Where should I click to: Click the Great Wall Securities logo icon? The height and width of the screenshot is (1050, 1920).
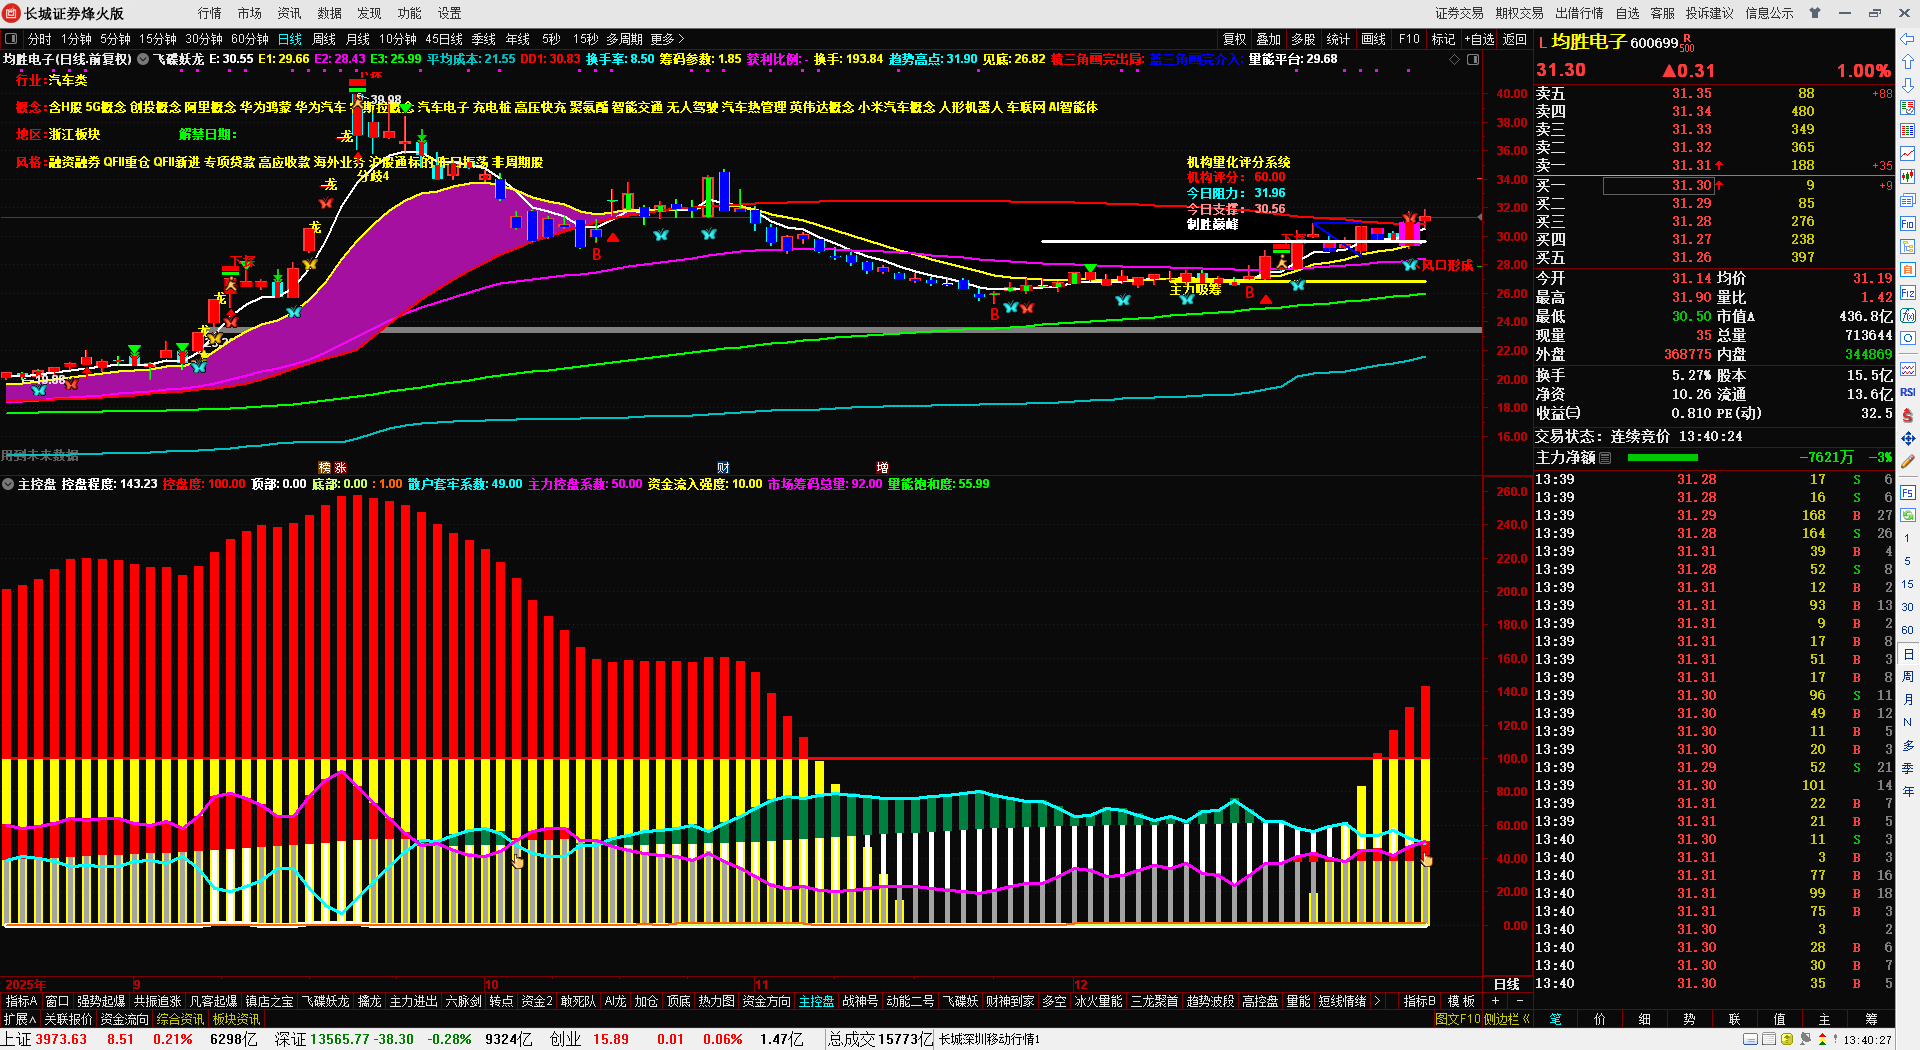coord(12,13)
